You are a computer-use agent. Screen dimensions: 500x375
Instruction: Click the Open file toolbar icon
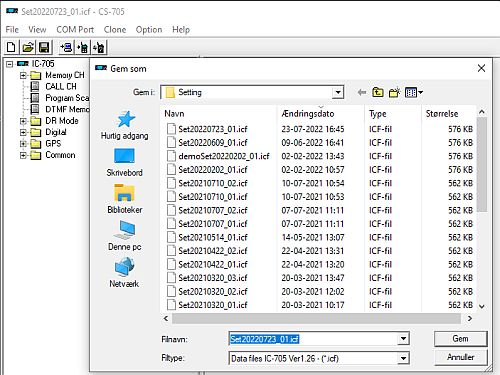coord(28,48)
